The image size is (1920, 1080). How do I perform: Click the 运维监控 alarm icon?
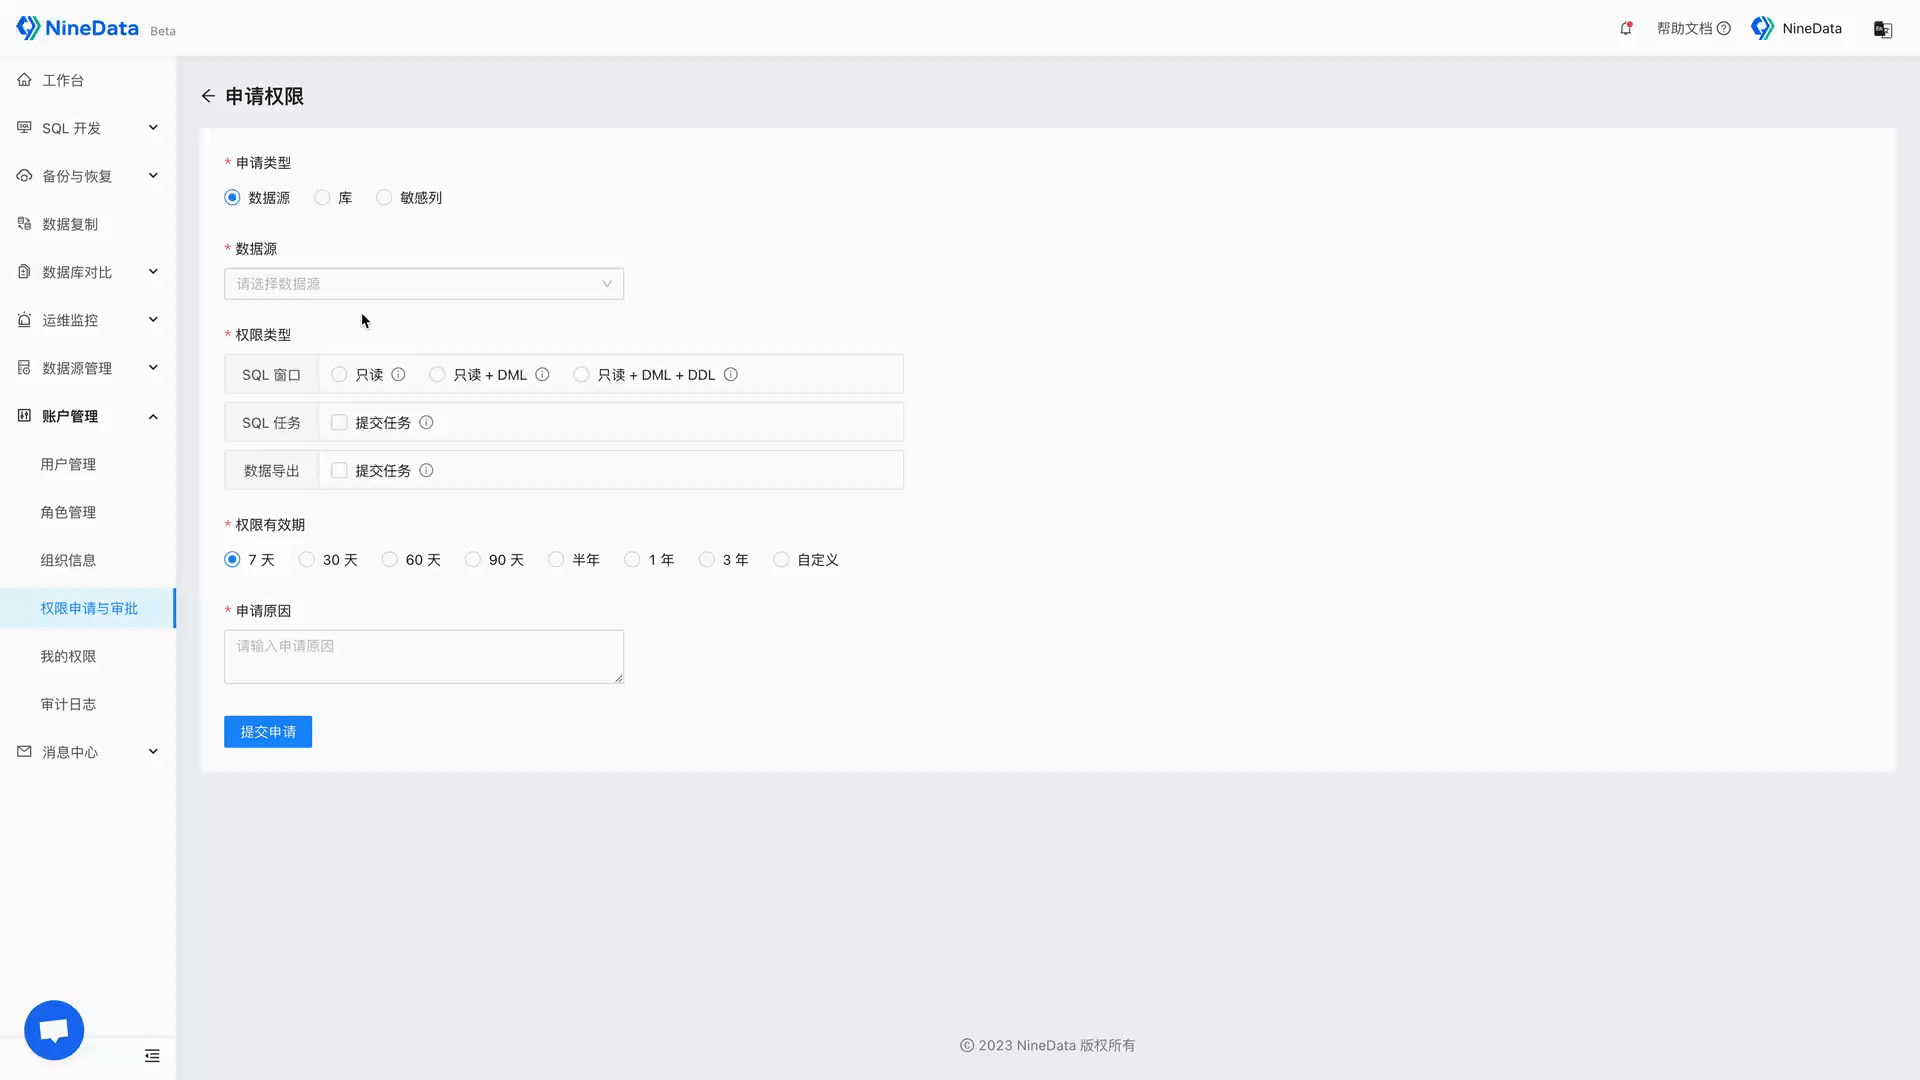click(x=24, y=320)
